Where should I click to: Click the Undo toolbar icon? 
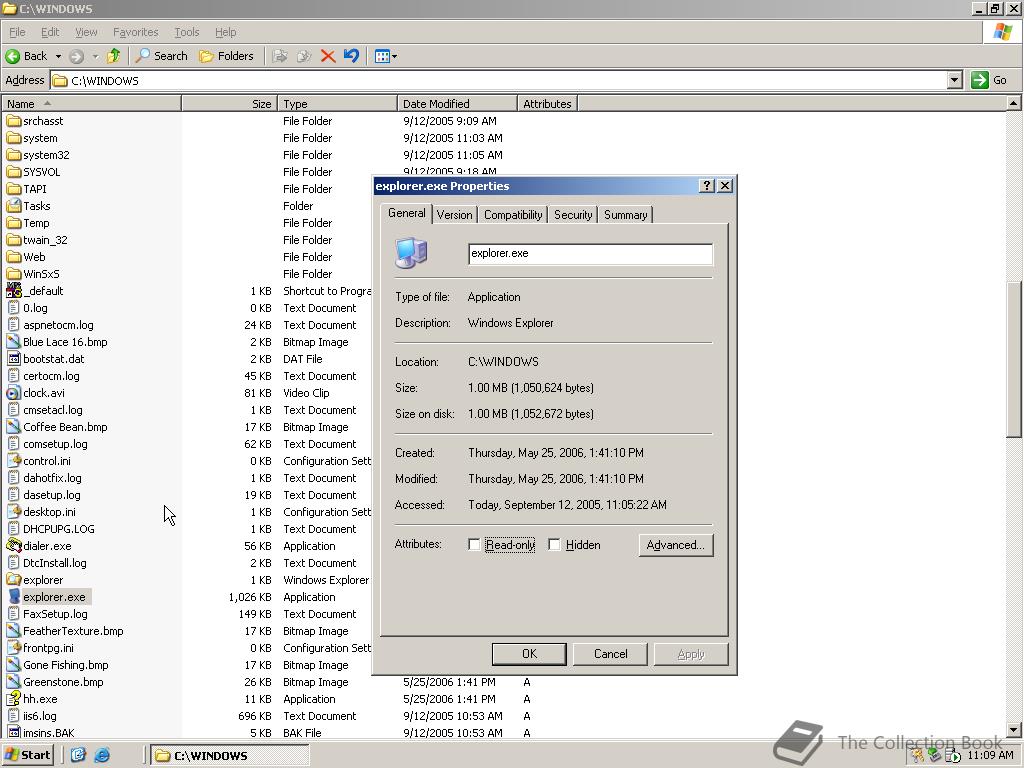(x=351, y=56)
